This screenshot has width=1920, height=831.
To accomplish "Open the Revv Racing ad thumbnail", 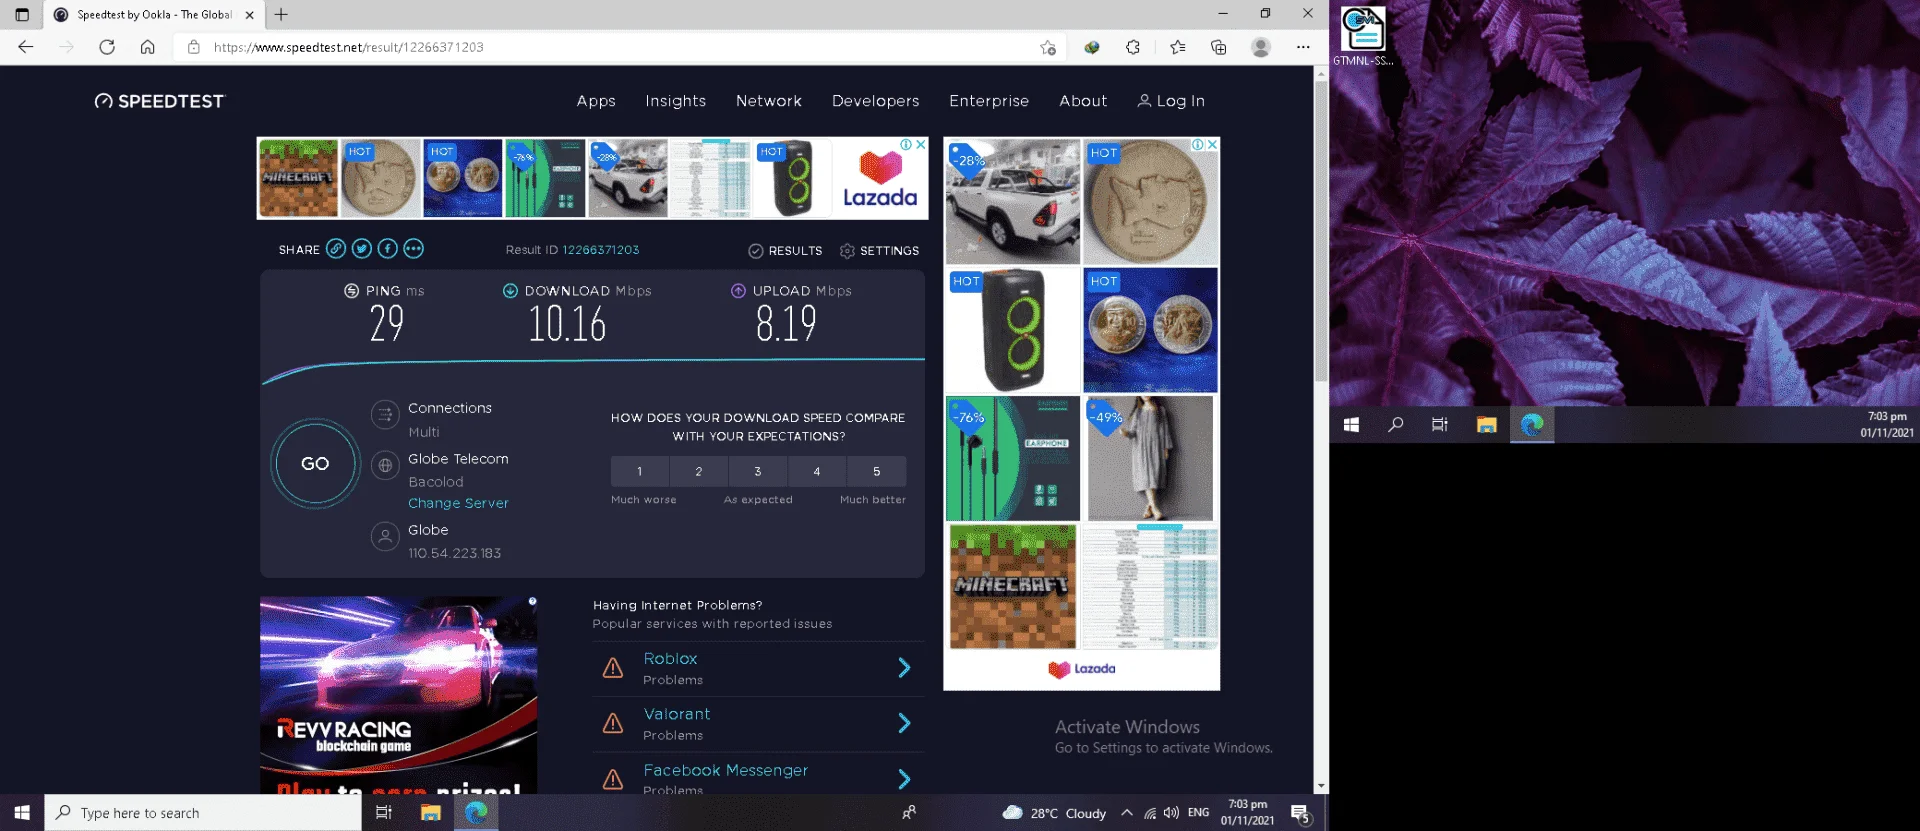I will click(x=398, y=696).
